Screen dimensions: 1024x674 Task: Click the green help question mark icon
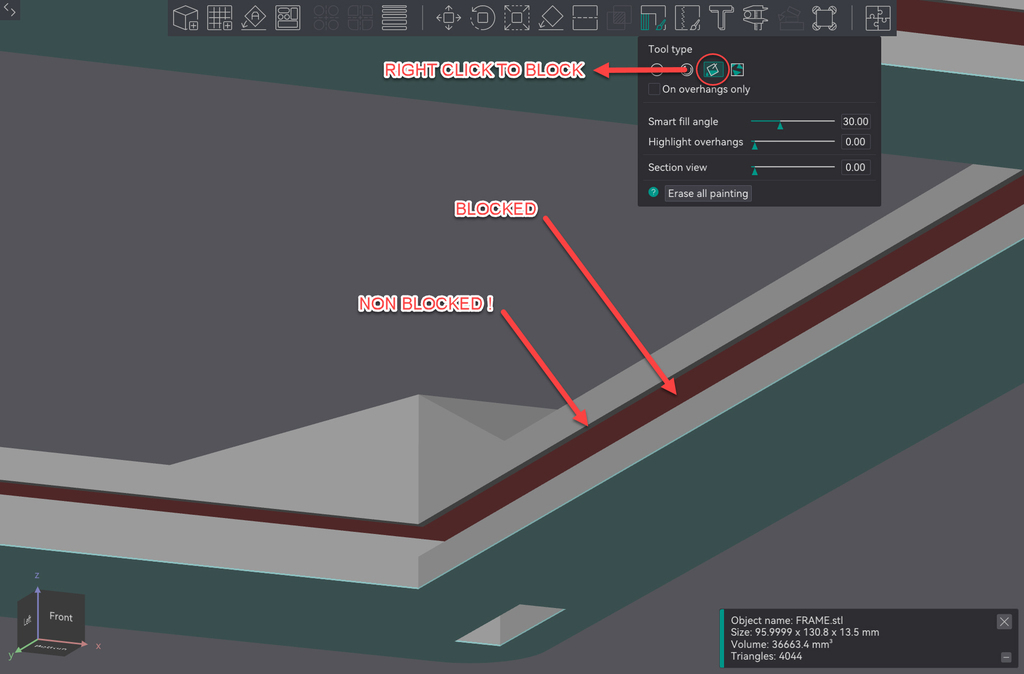pos(653,192)
